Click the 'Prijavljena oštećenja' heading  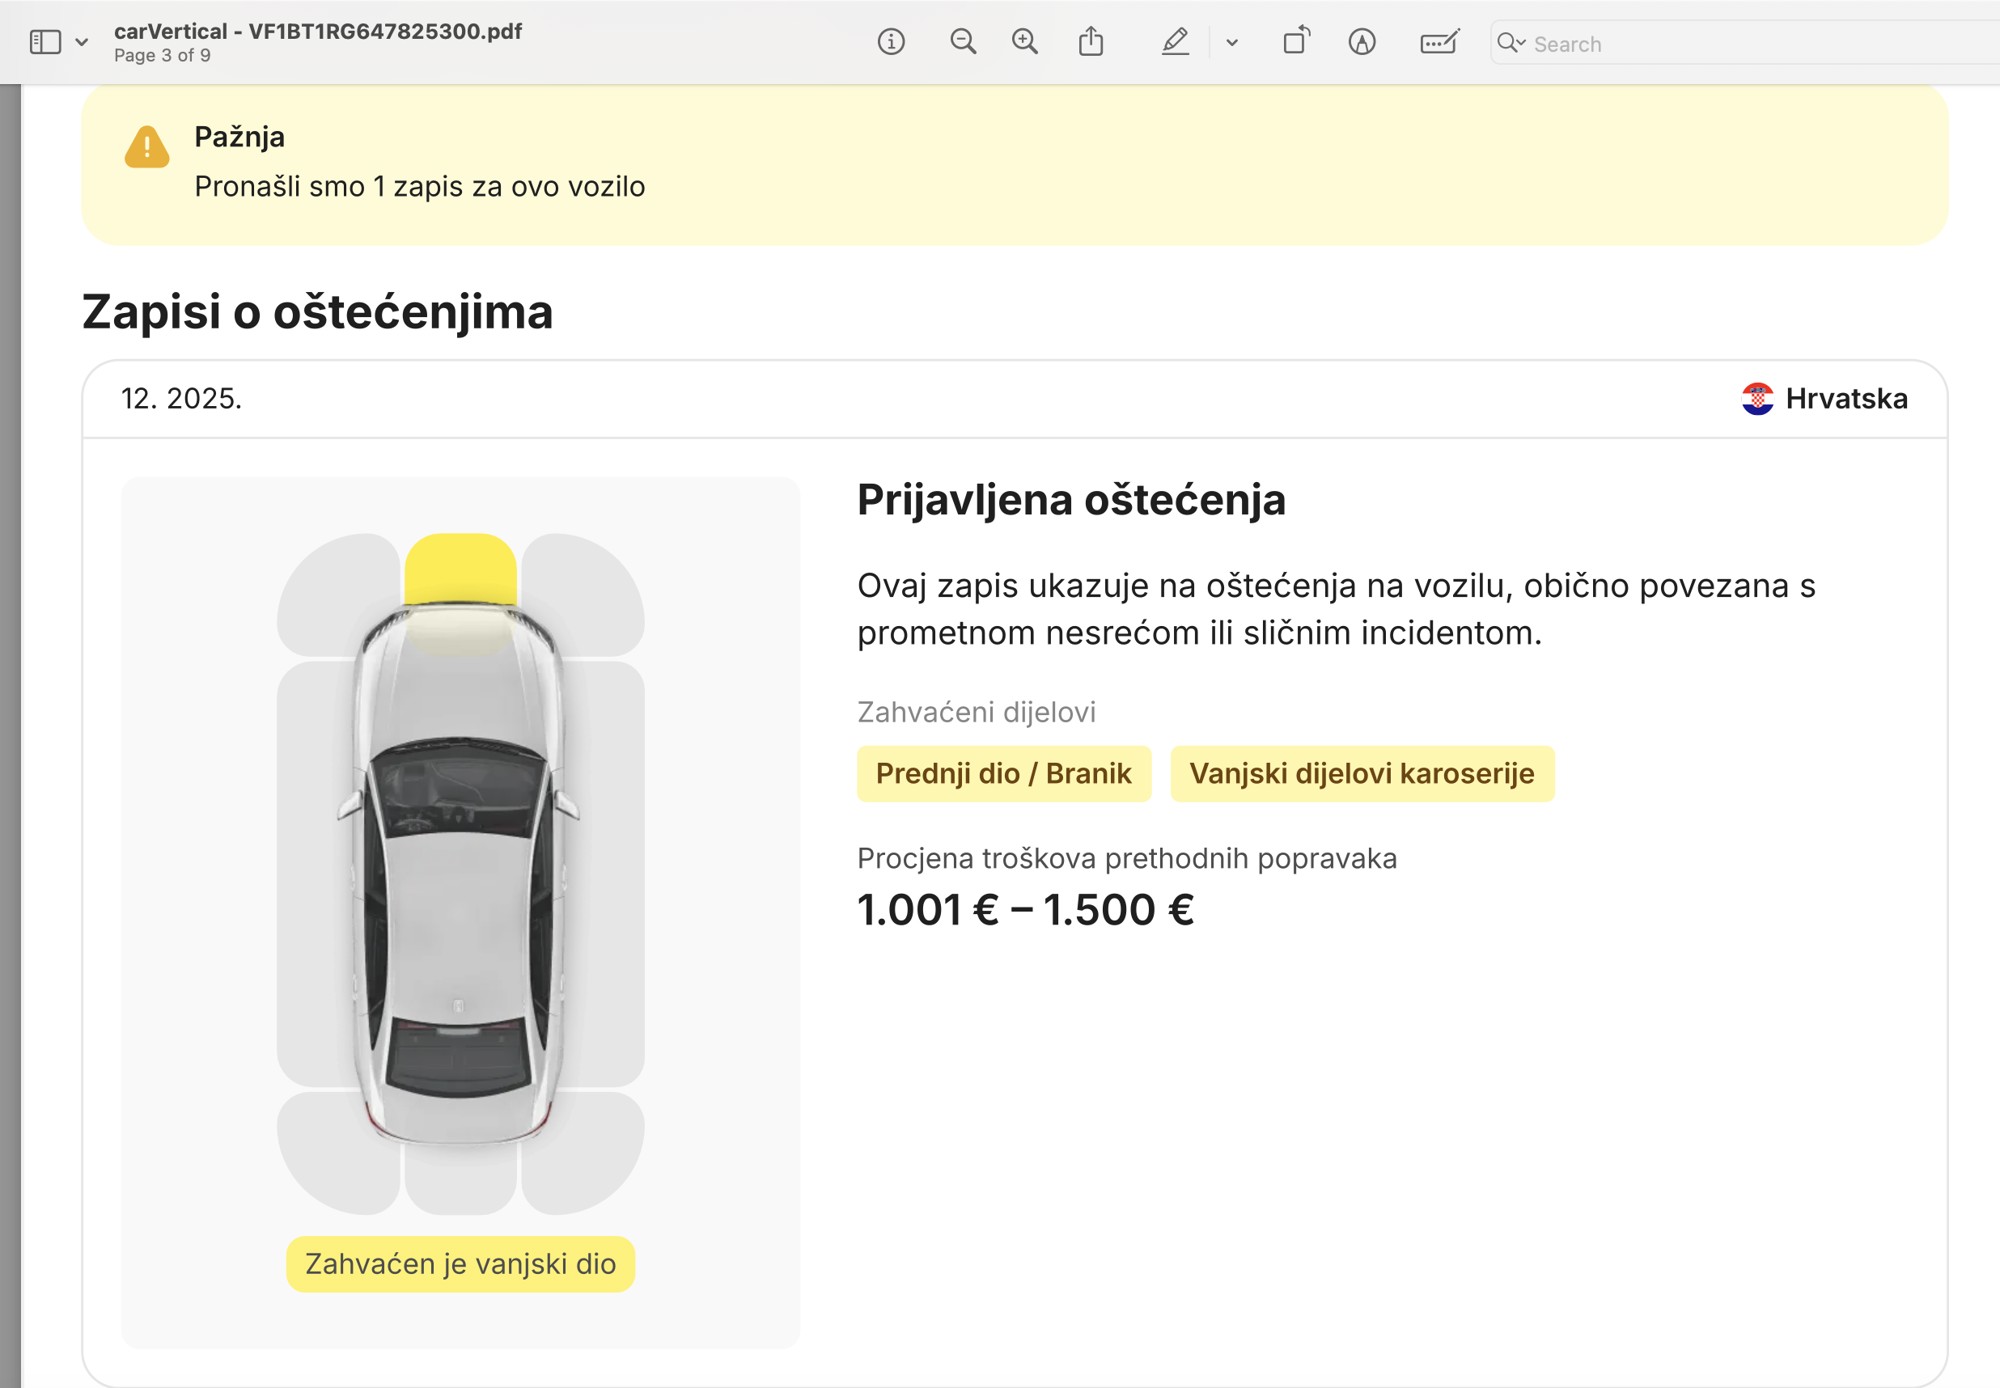pos(1071,500)
